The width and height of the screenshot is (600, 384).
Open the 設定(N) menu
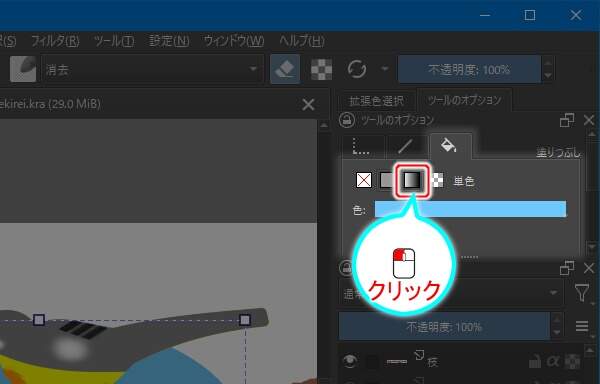point(169,41)
